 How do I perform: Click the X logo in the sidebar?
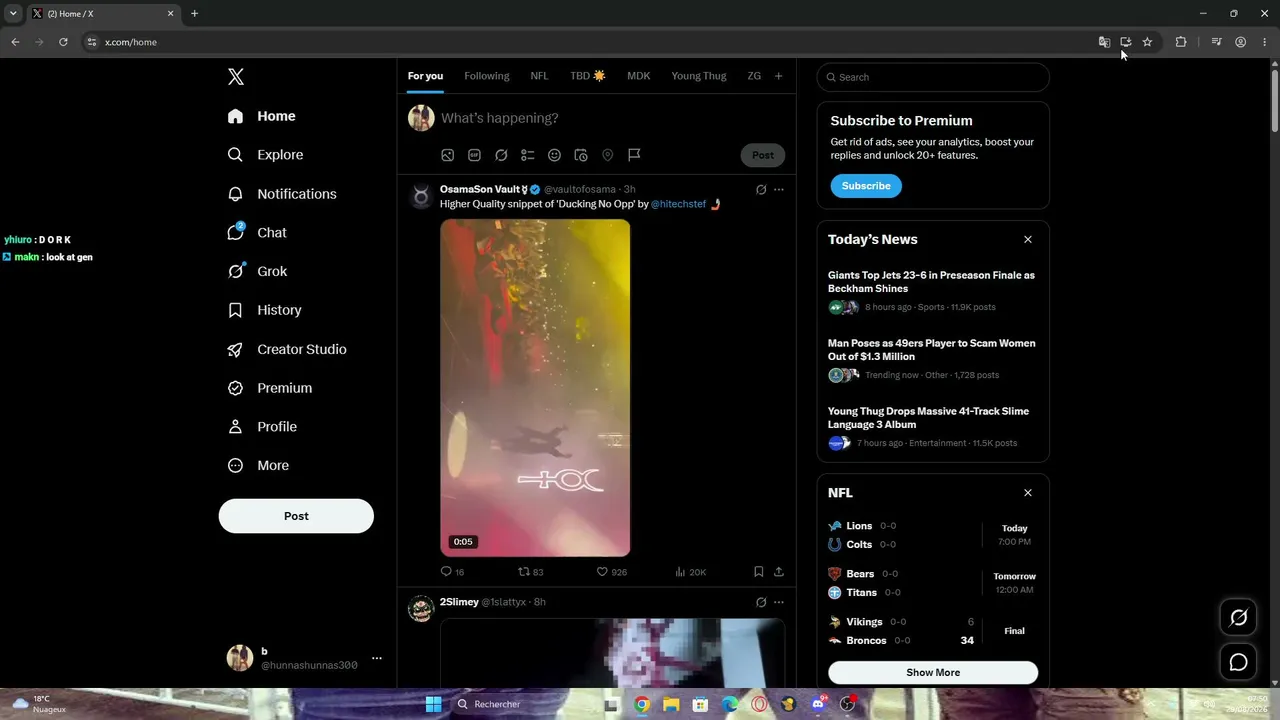coord(236,77)
